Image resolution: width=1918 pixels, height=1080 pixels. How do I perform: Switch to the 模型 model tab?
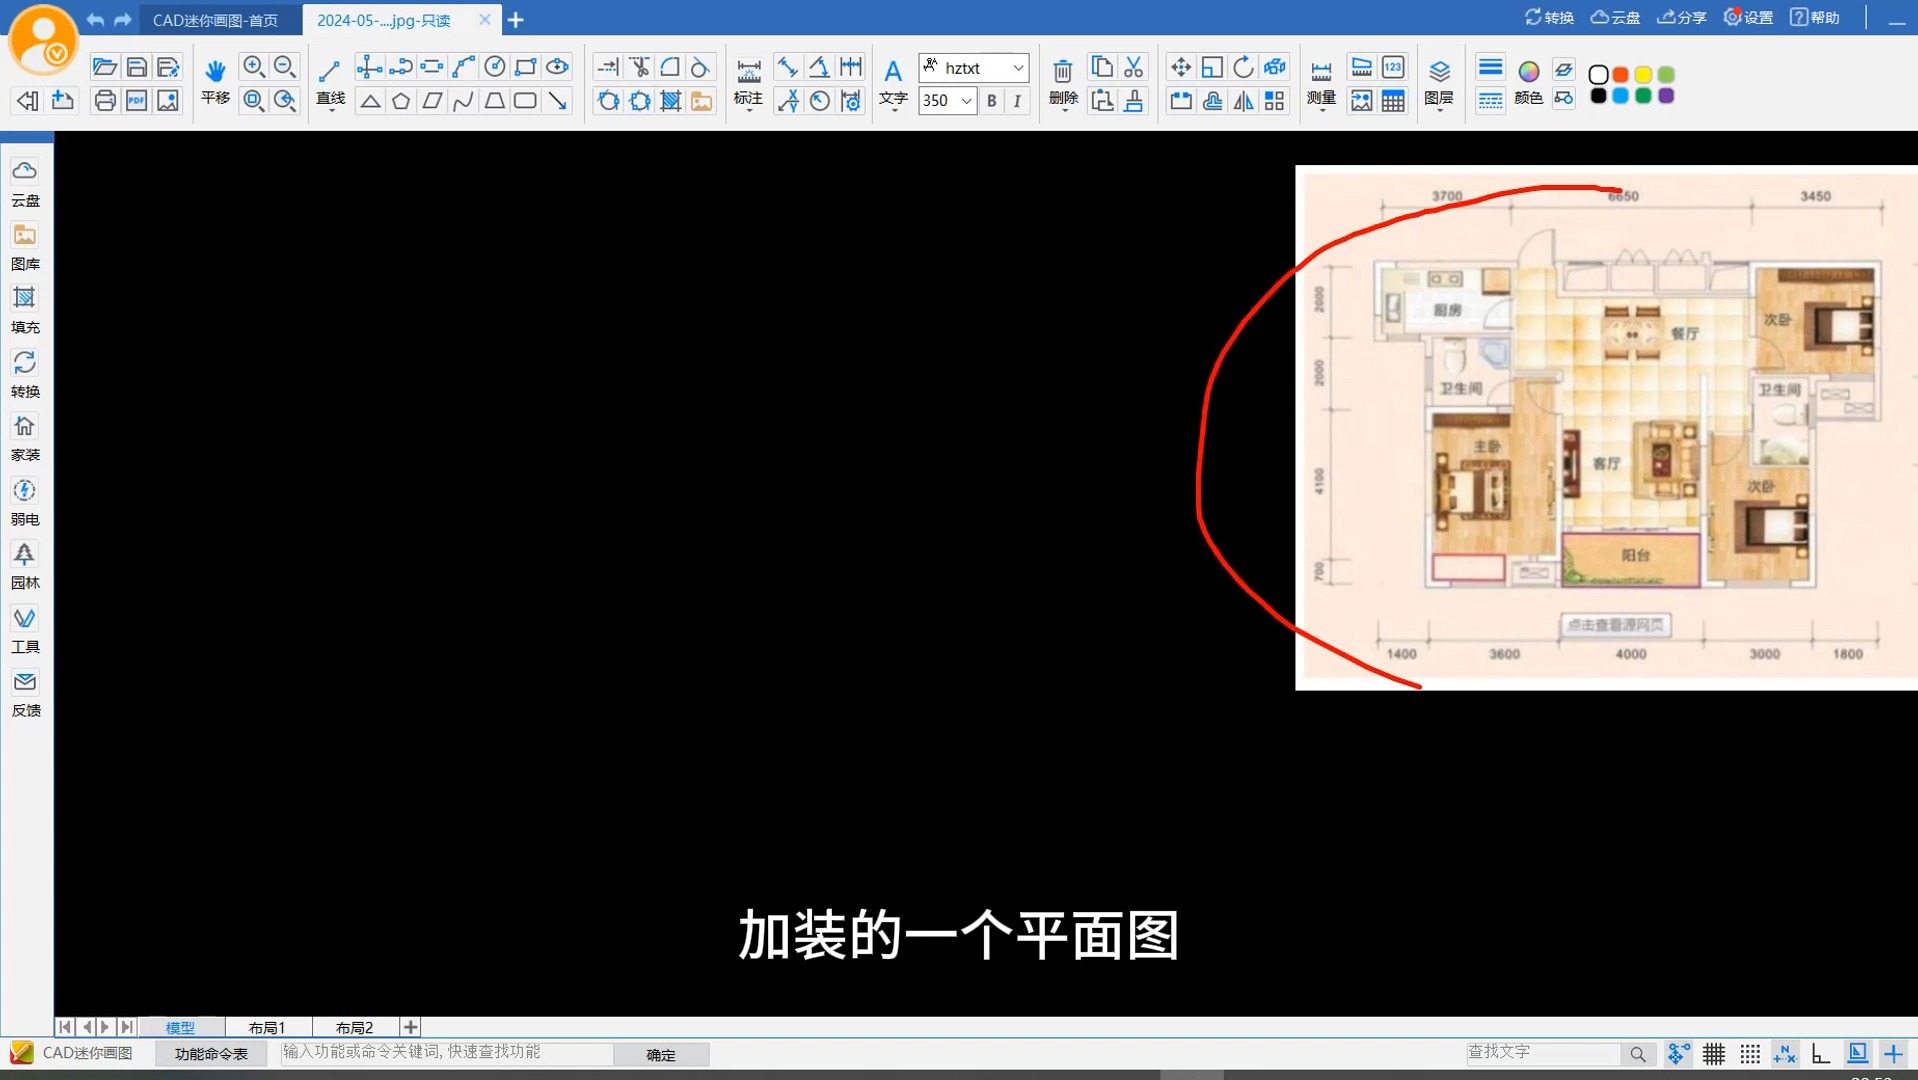(x=180, y=1027)
